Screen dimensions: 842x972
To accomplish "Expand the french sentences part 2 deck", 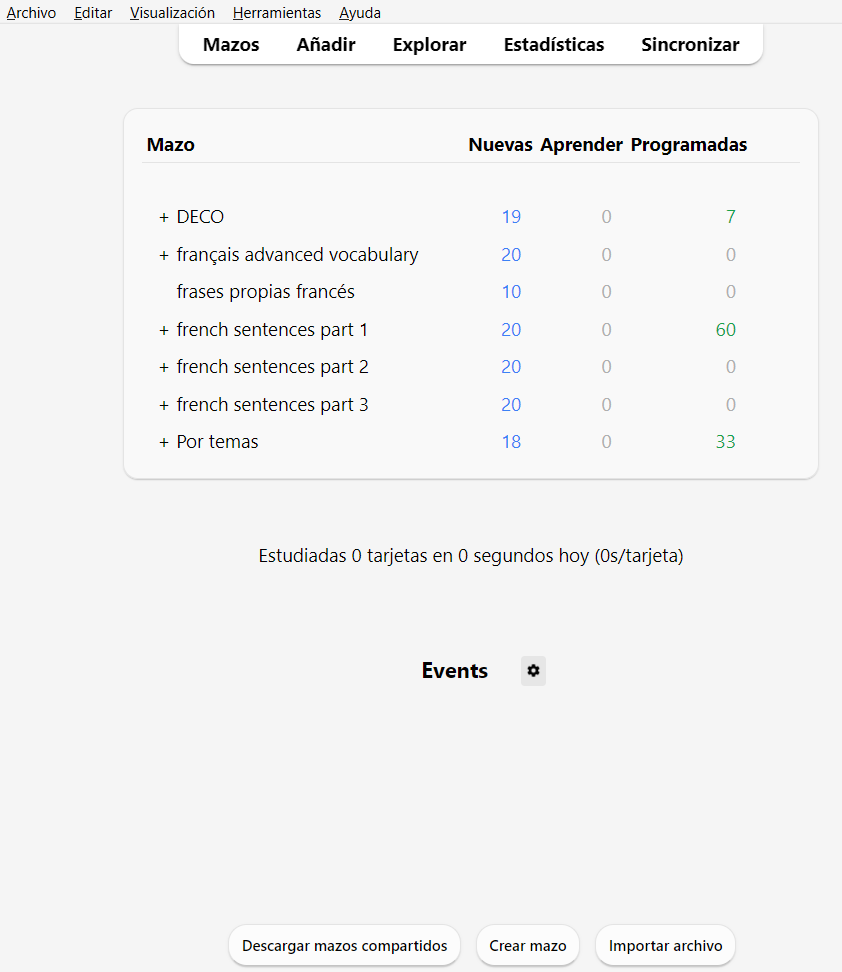I will click(x=163, y=366).
